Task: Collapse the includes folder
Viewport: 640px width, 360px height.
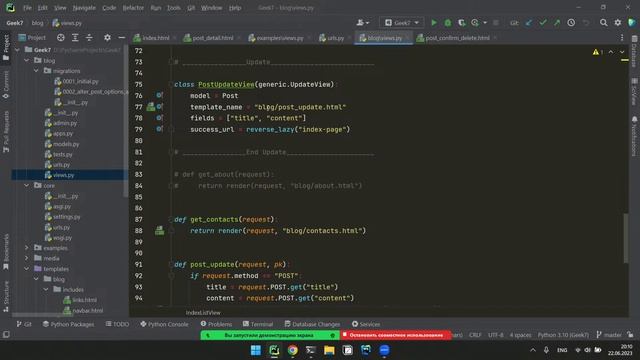Action: 46,289
